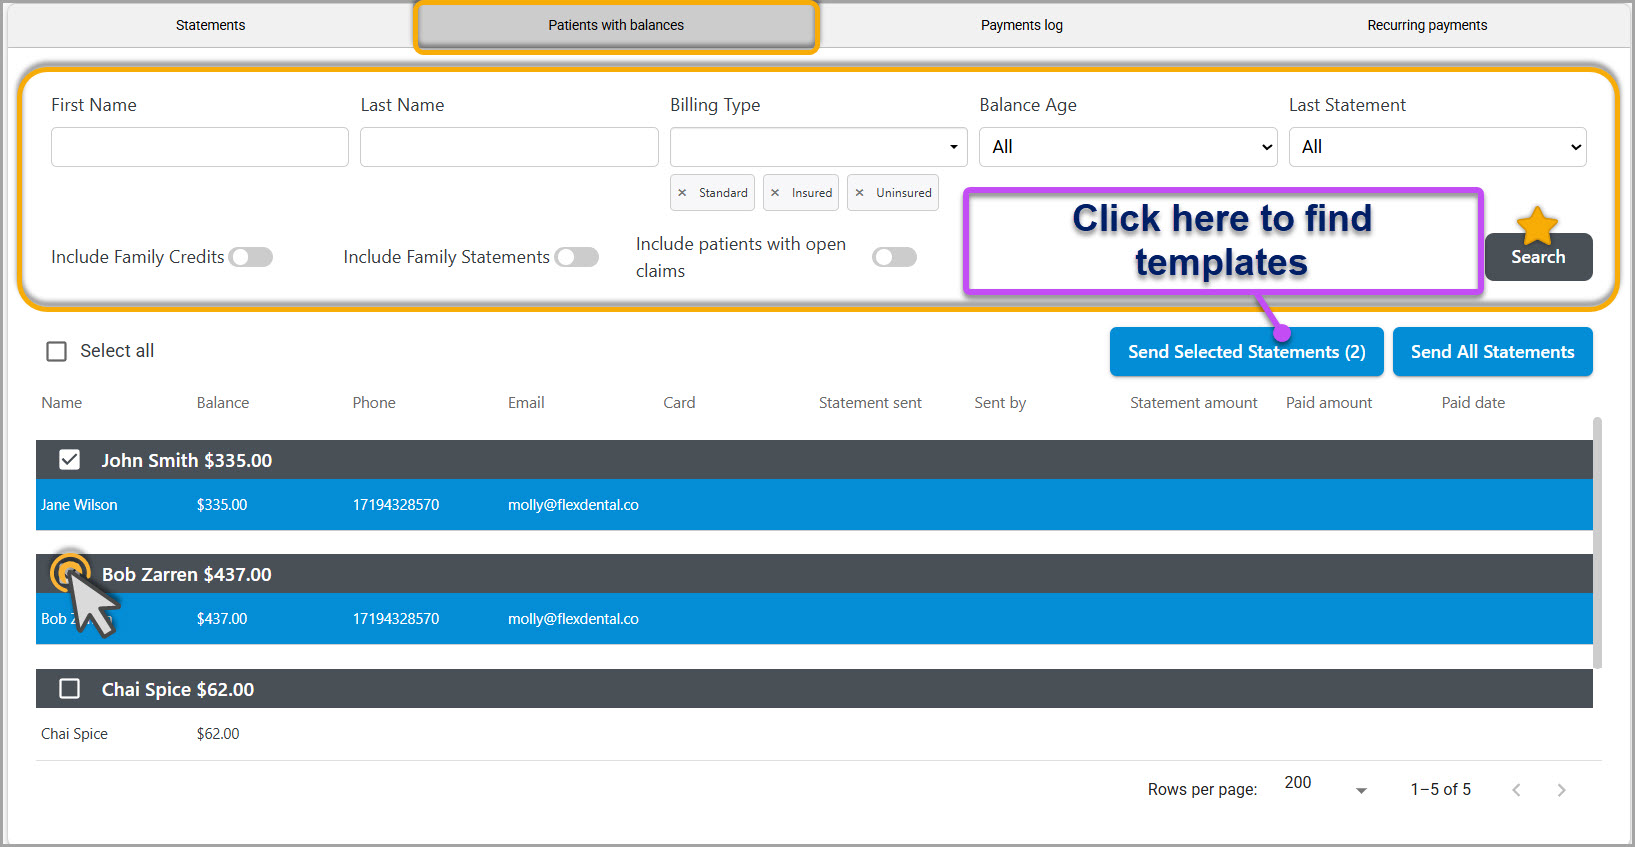Click the Card column header
This screenshot has width=1635, height=847.
(x=679, y=403)
